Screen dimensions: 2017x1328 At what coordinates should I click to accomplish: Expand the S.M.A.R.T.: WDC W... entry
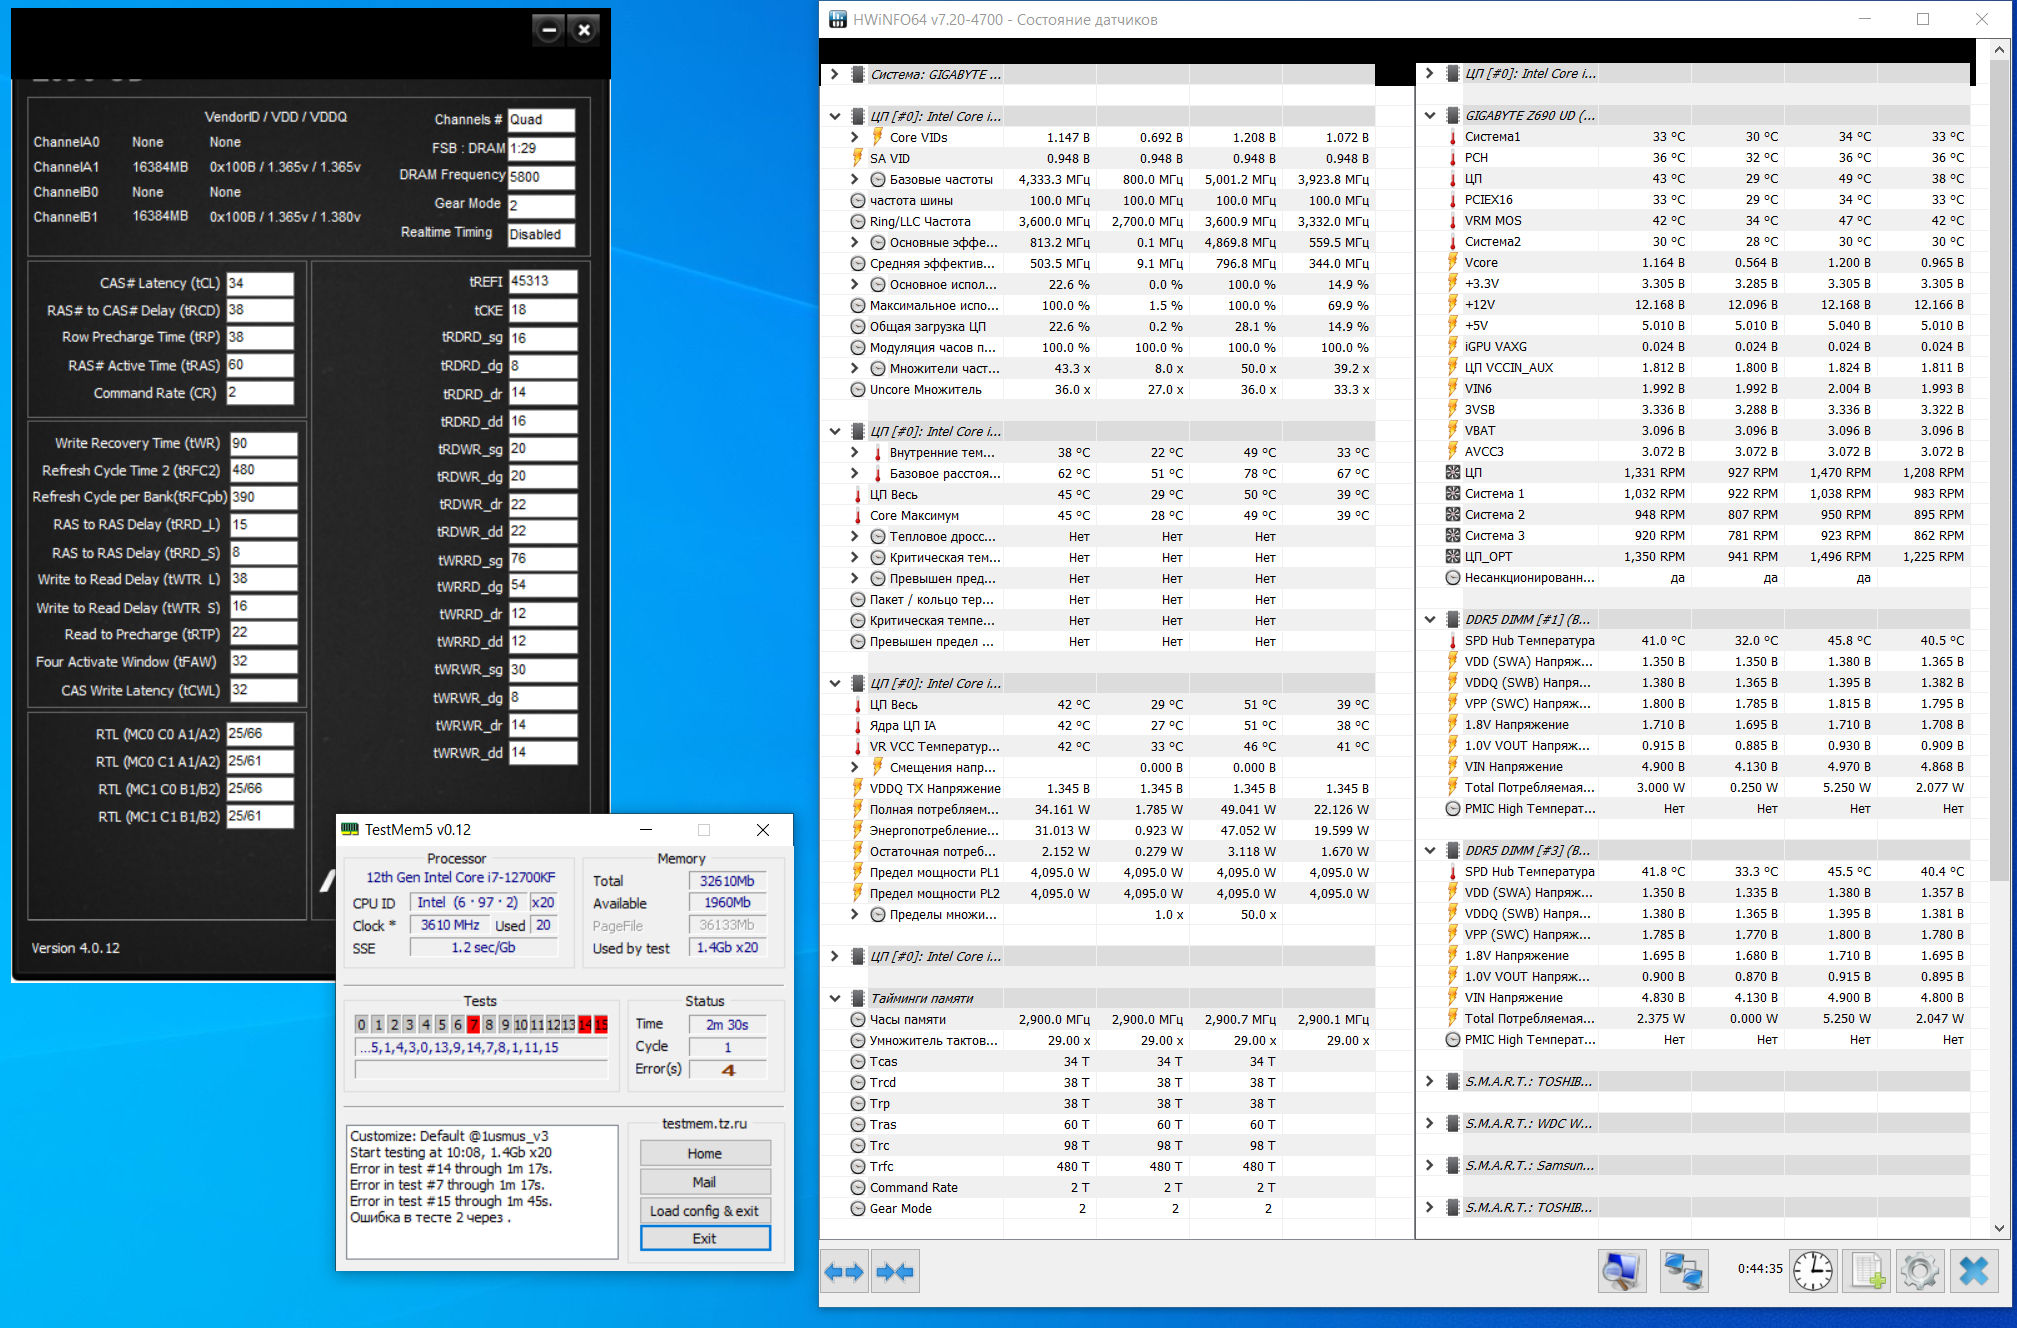[1429, 1123]
